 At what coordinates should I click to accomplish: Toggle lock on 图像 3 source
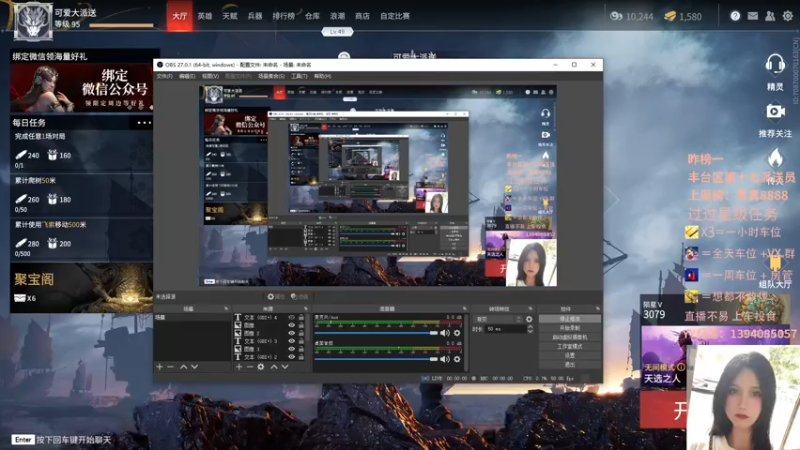point(301,349)
